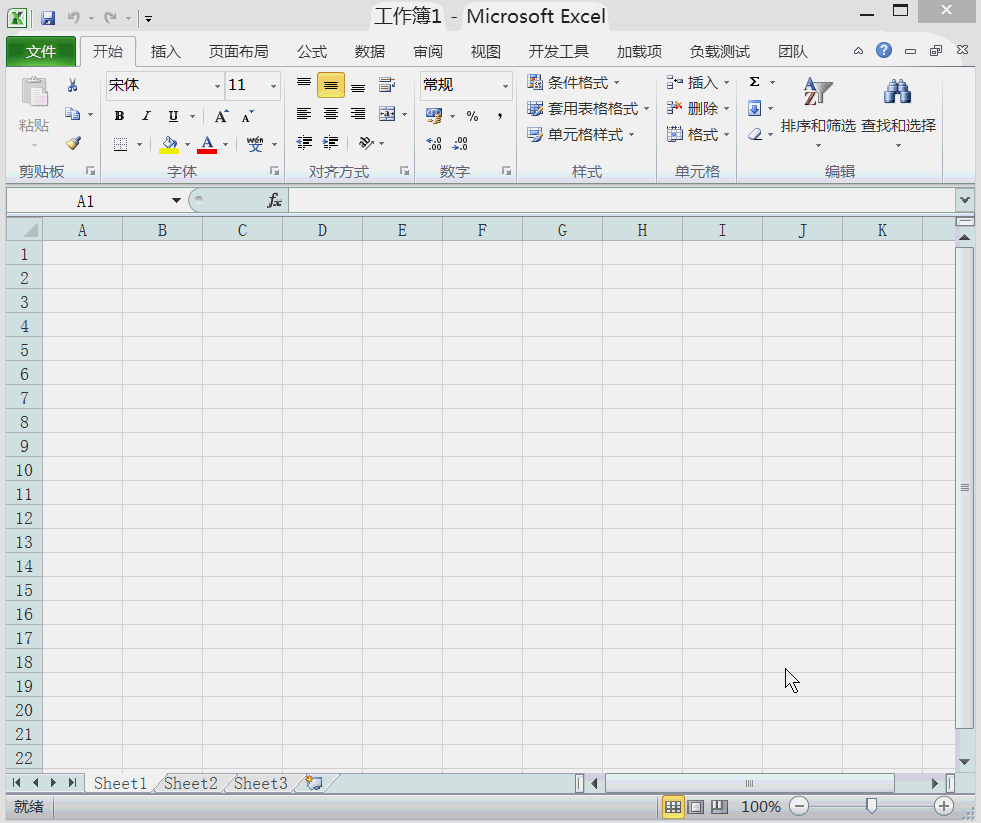Click the Clear eraser icon
Image resolution: width=981 pixels, height=823 pixels.
(755, 135)
